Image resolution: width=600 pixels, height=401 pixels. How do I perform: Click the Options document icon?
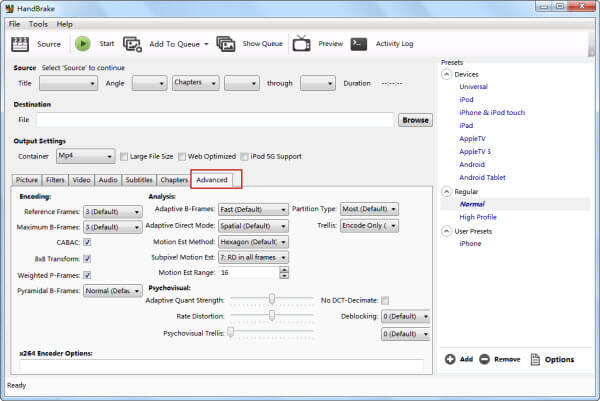coord(535,359)
